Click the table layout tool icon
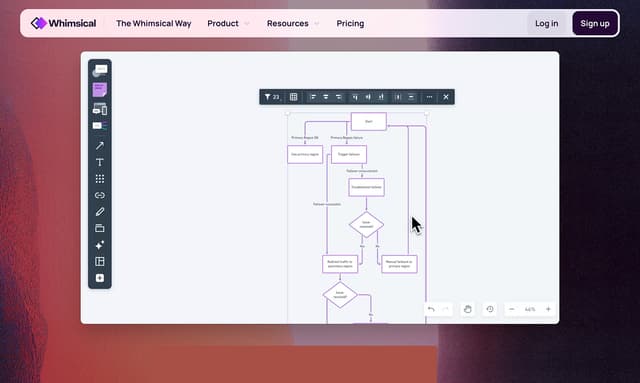640x383 pixels. (100, 261)
